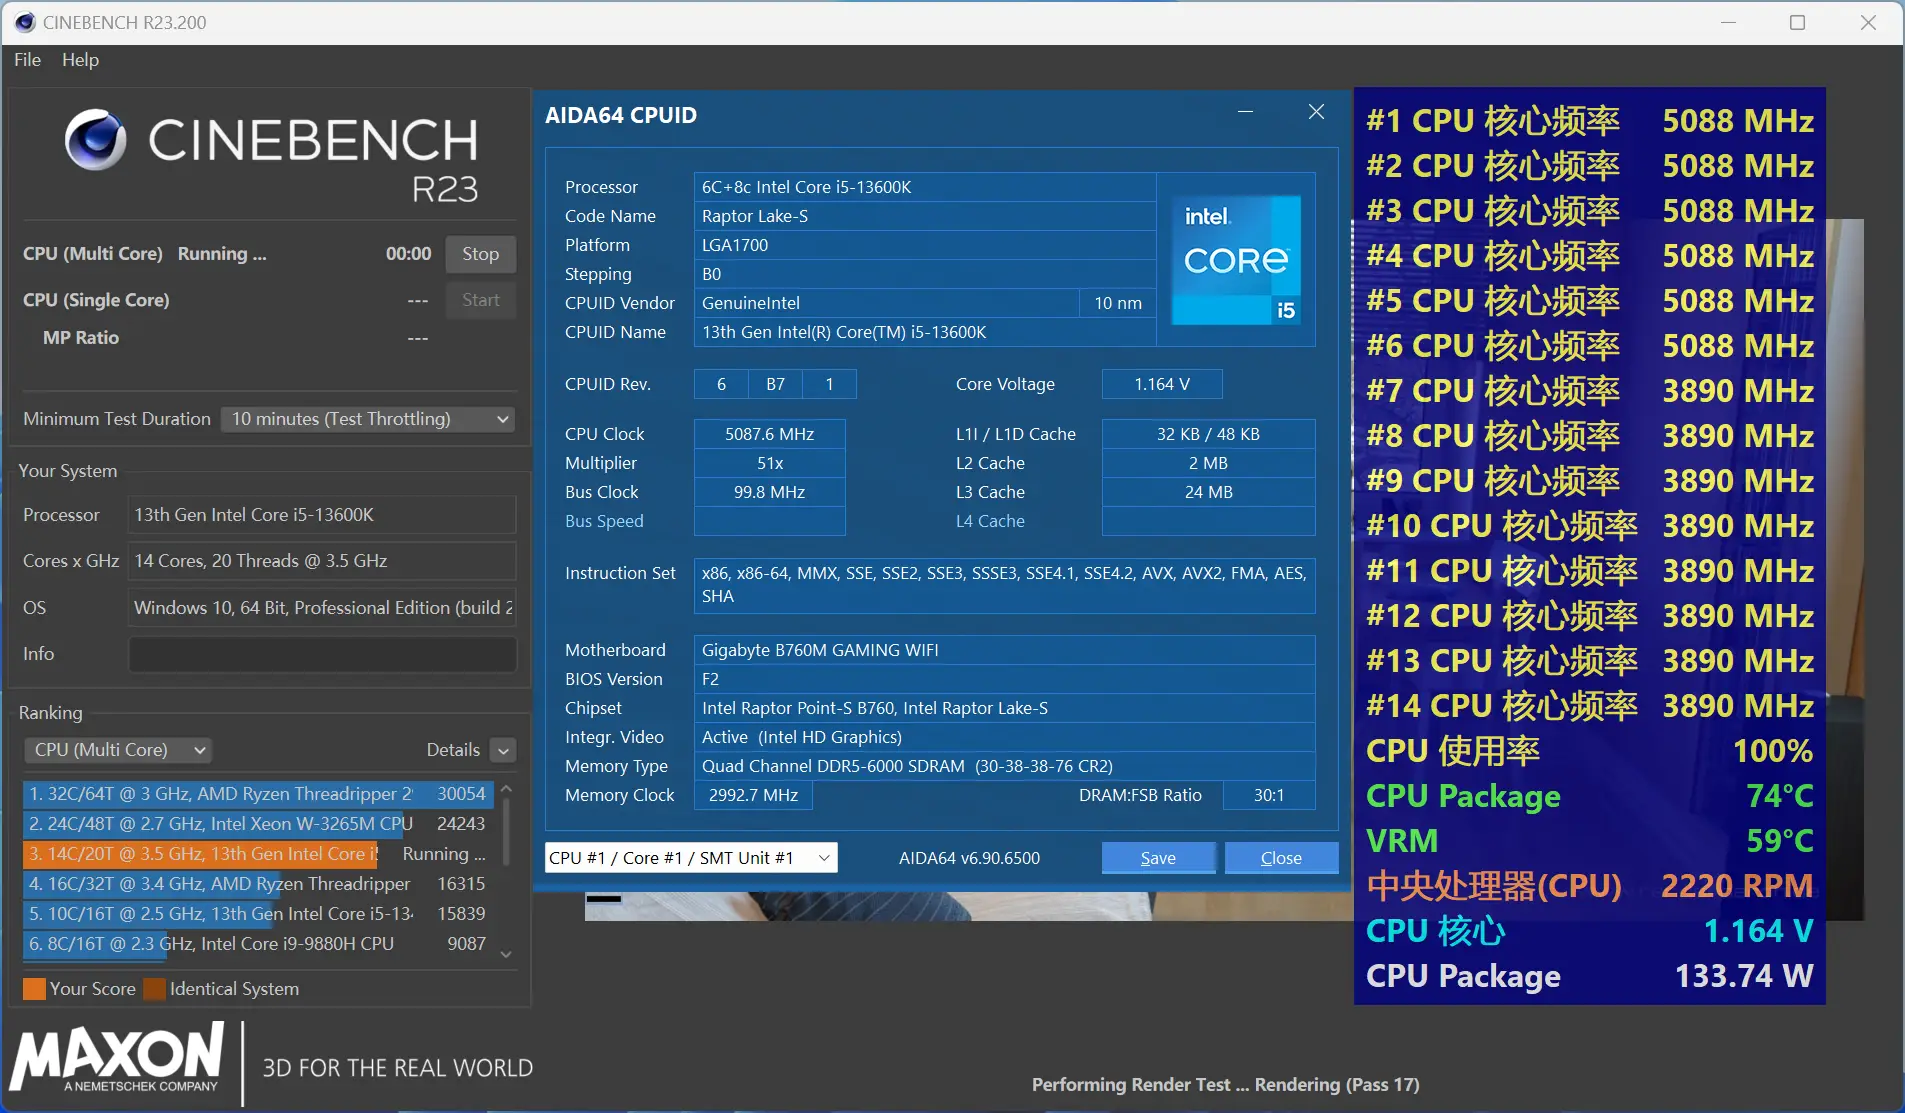Click the Cinebench sphere logo icon
The height and width of the screenshot is (1113, 1905).
[96, 139]
